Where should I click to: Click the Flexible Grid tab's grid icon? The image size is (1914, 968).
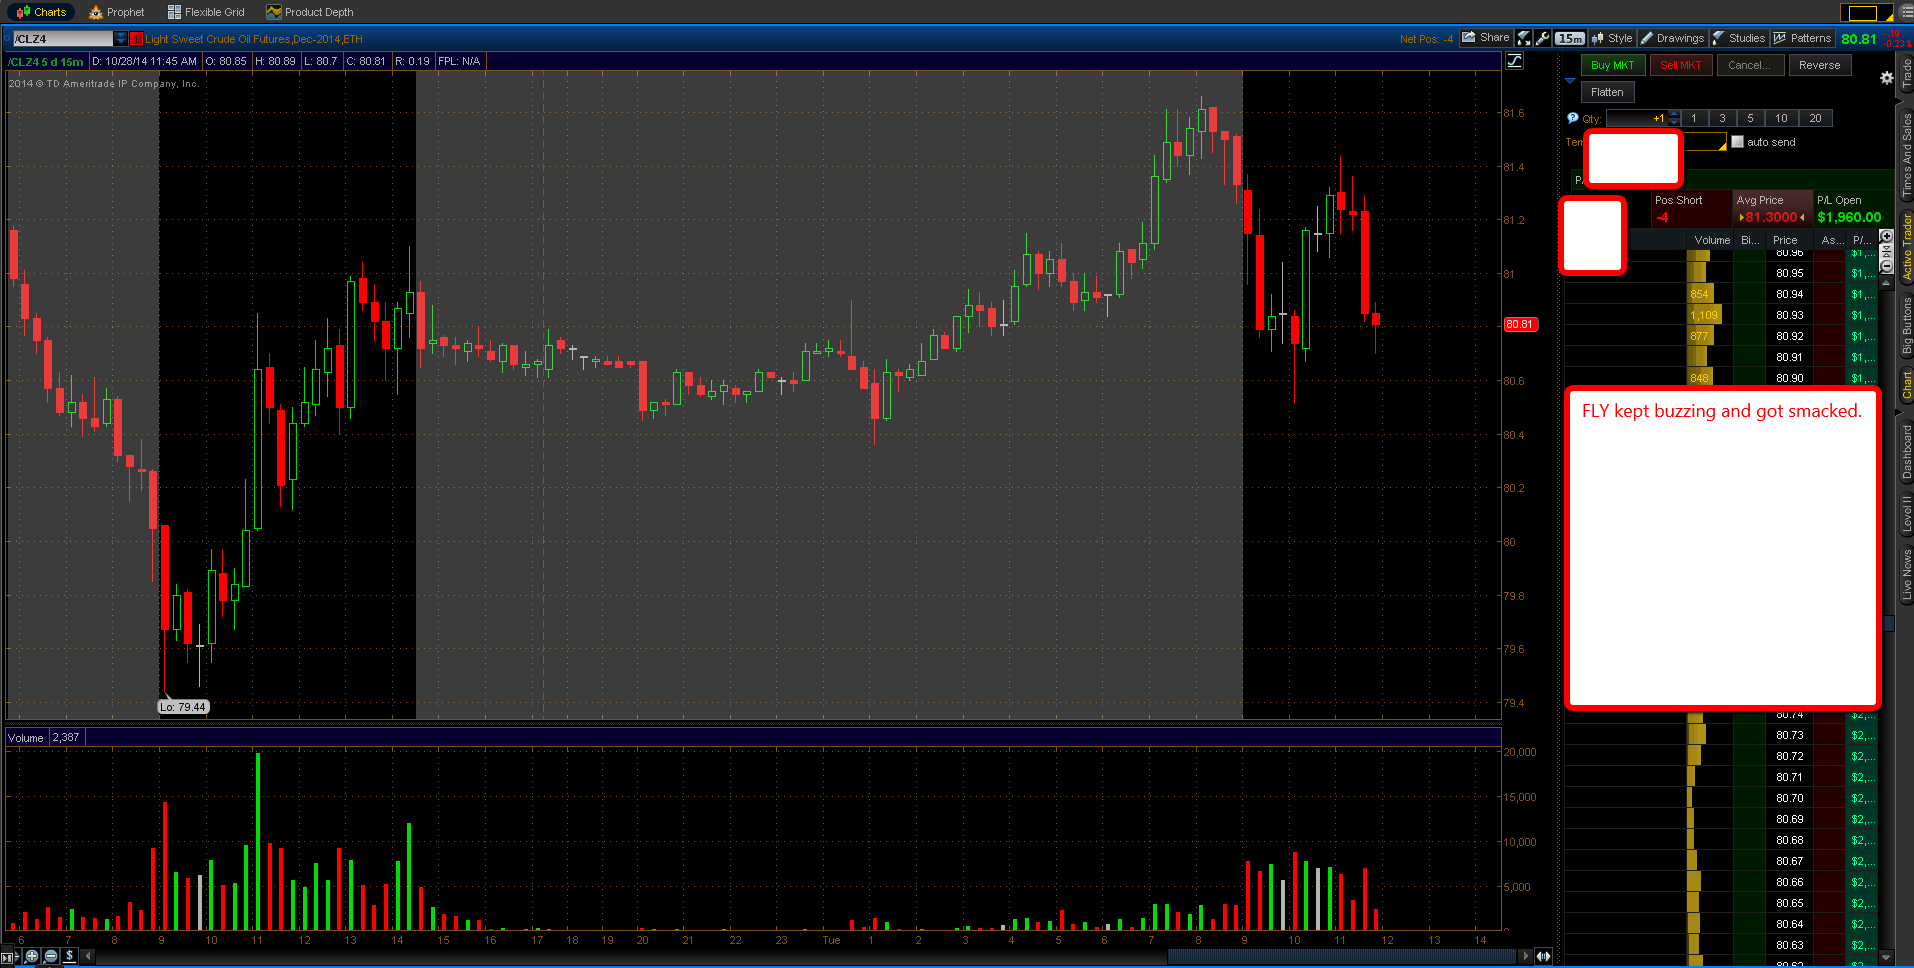(174, 12)
